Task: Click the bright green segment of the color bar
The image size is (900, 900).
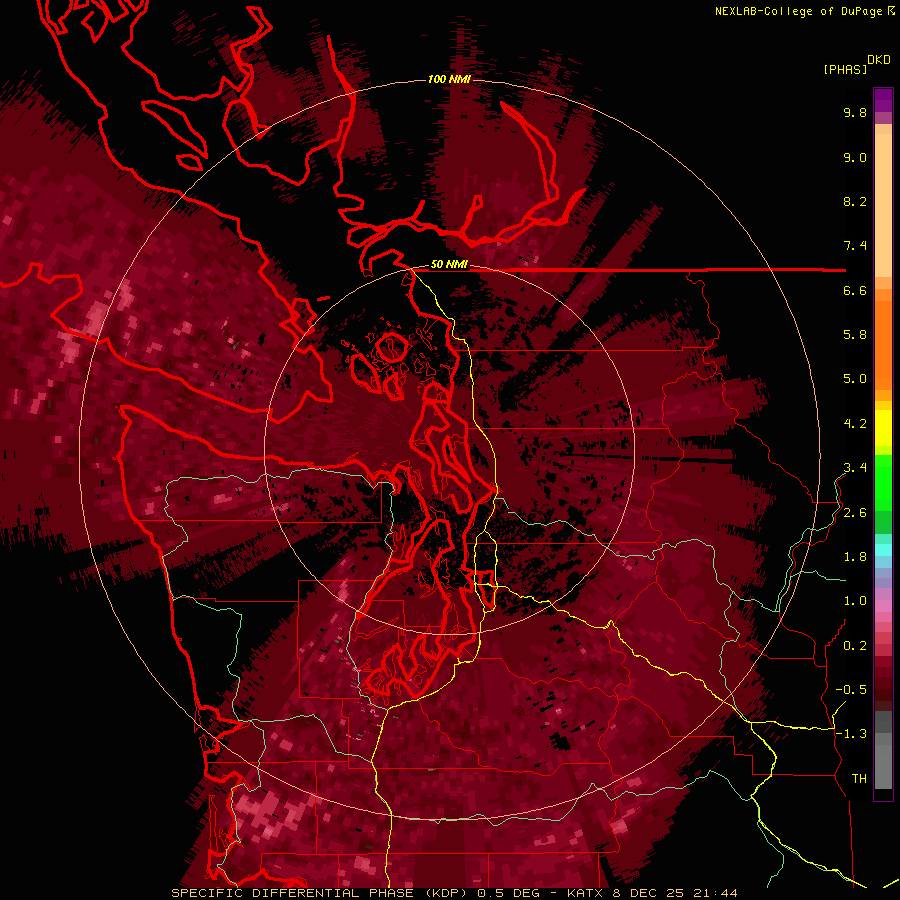Action: pos(883,482)
